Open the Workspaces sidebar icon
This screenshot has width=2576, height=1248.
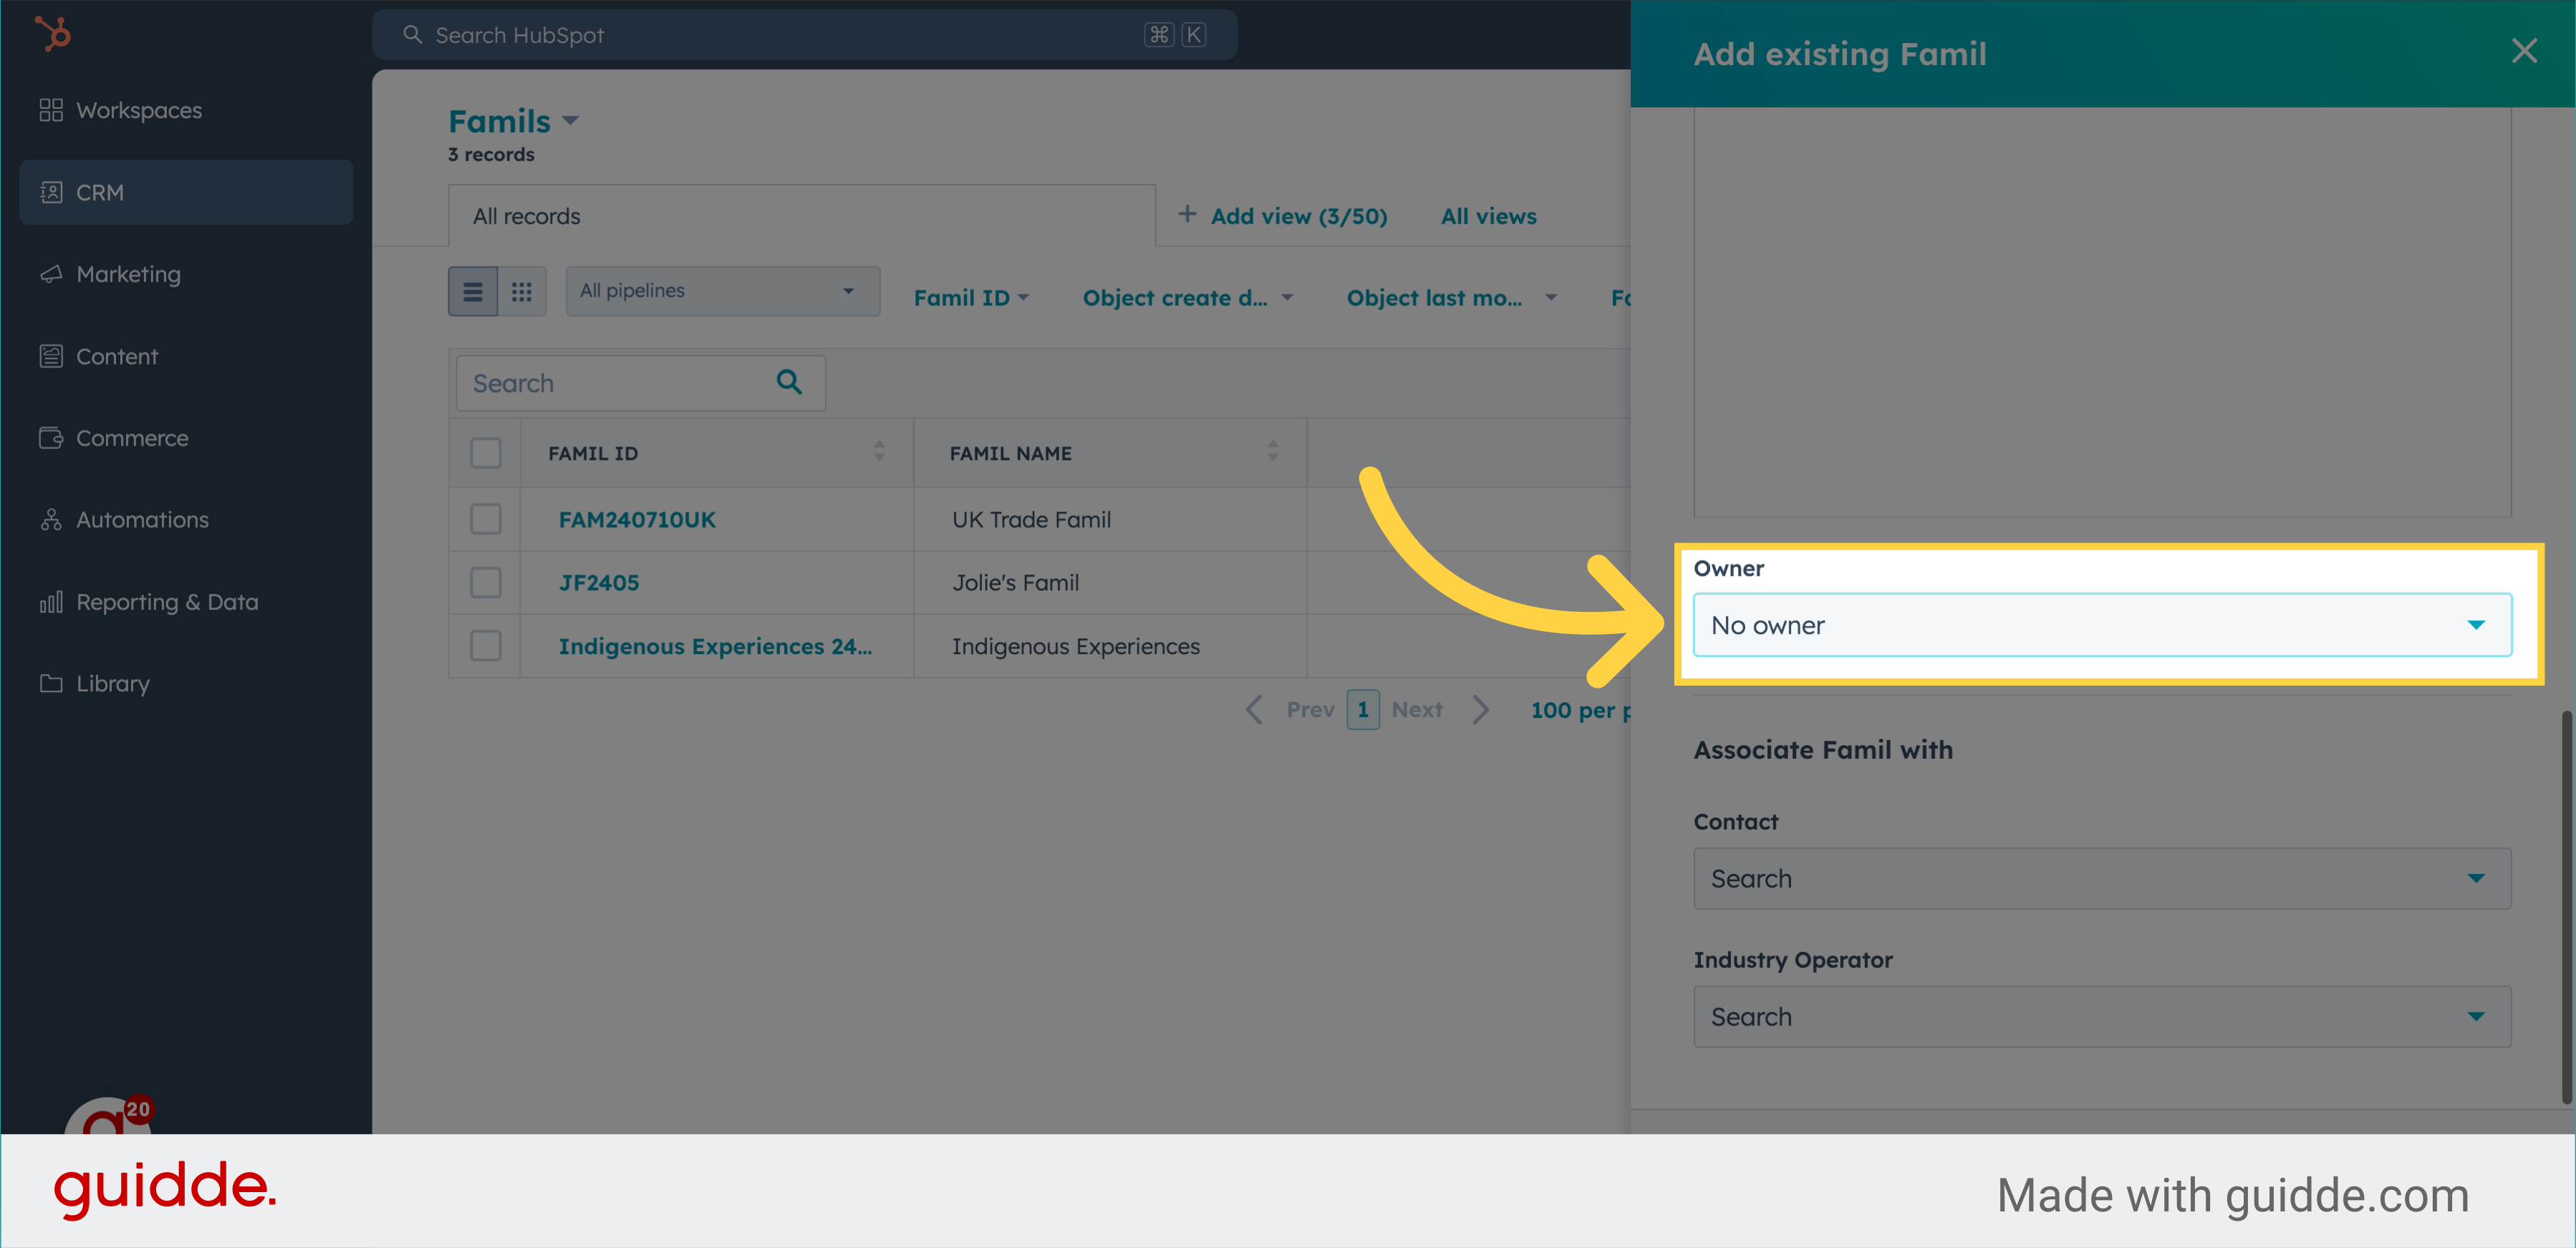coord(51,110)
